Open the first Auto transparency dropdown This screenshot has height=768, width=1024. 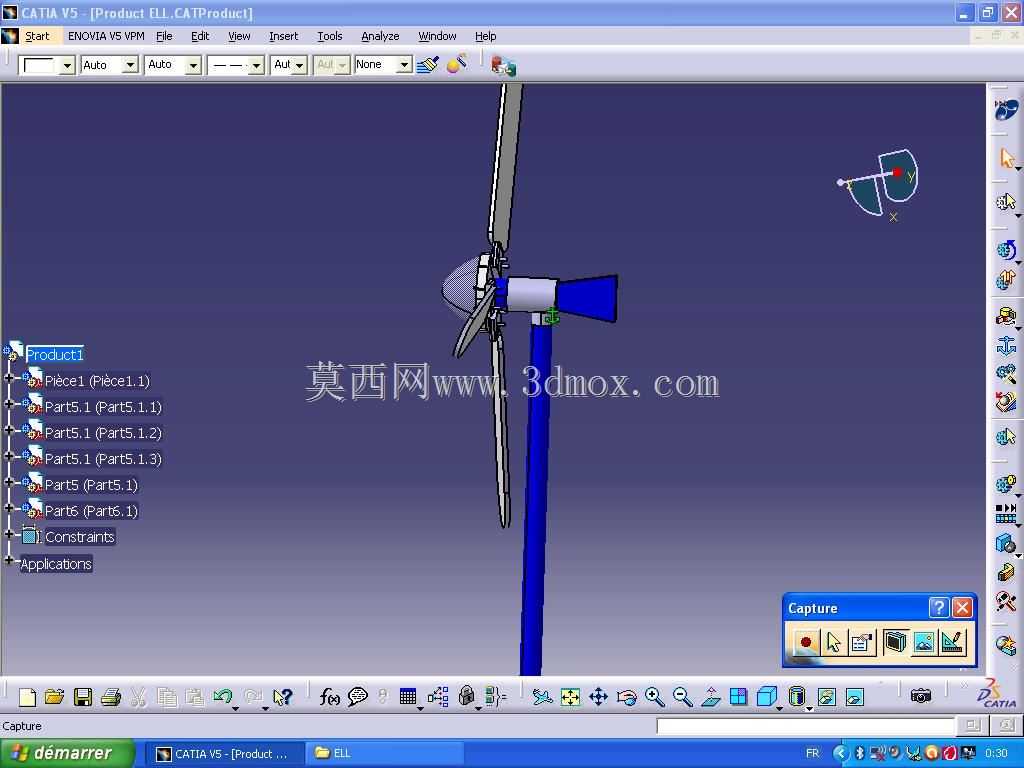click(x=131, y=65)
